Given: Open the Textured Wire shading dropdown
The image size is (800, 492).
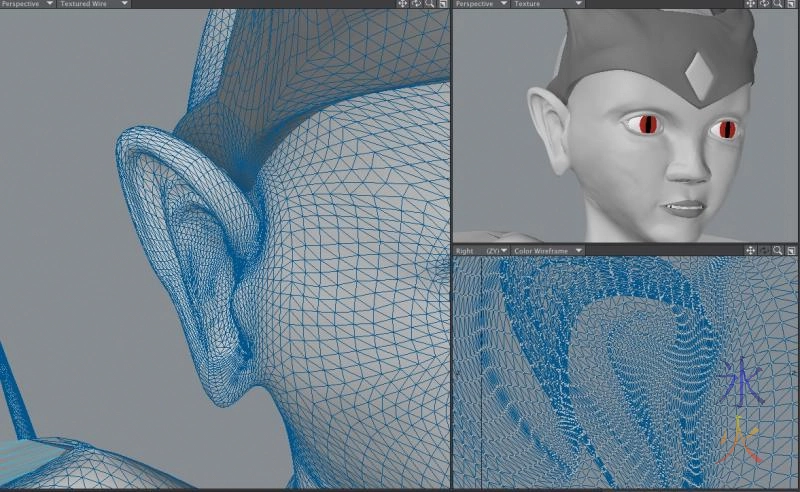Looking at the screenshot, I should point(93,4).
